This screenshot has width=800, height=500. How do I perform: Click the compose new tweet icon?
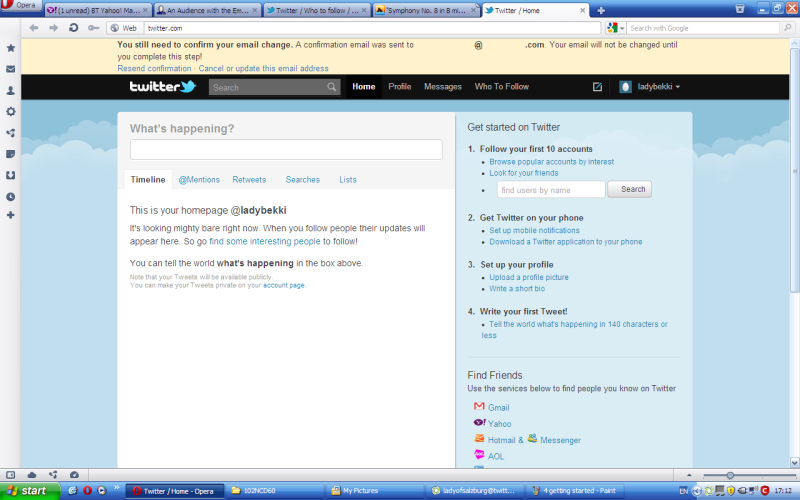point(597,87)
